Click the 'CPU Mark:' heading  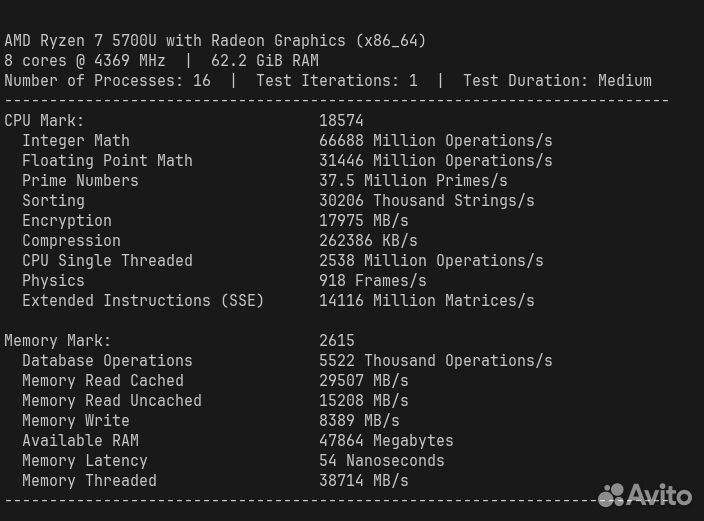tap(44, 121)
